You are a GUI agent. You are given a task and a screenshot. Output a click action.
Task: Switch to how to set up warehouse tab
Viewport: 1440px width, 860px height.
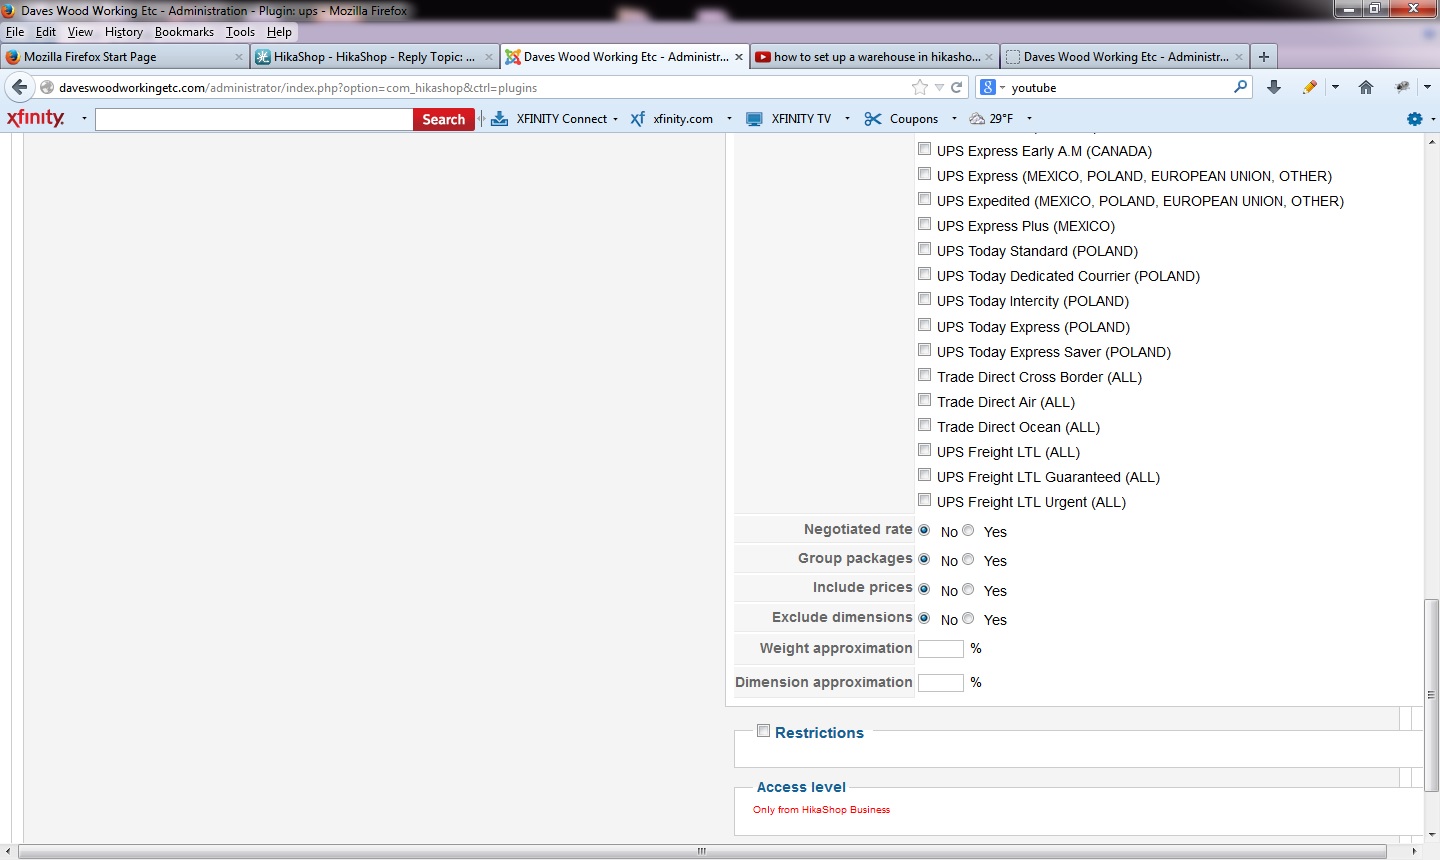tap(874, 57)
